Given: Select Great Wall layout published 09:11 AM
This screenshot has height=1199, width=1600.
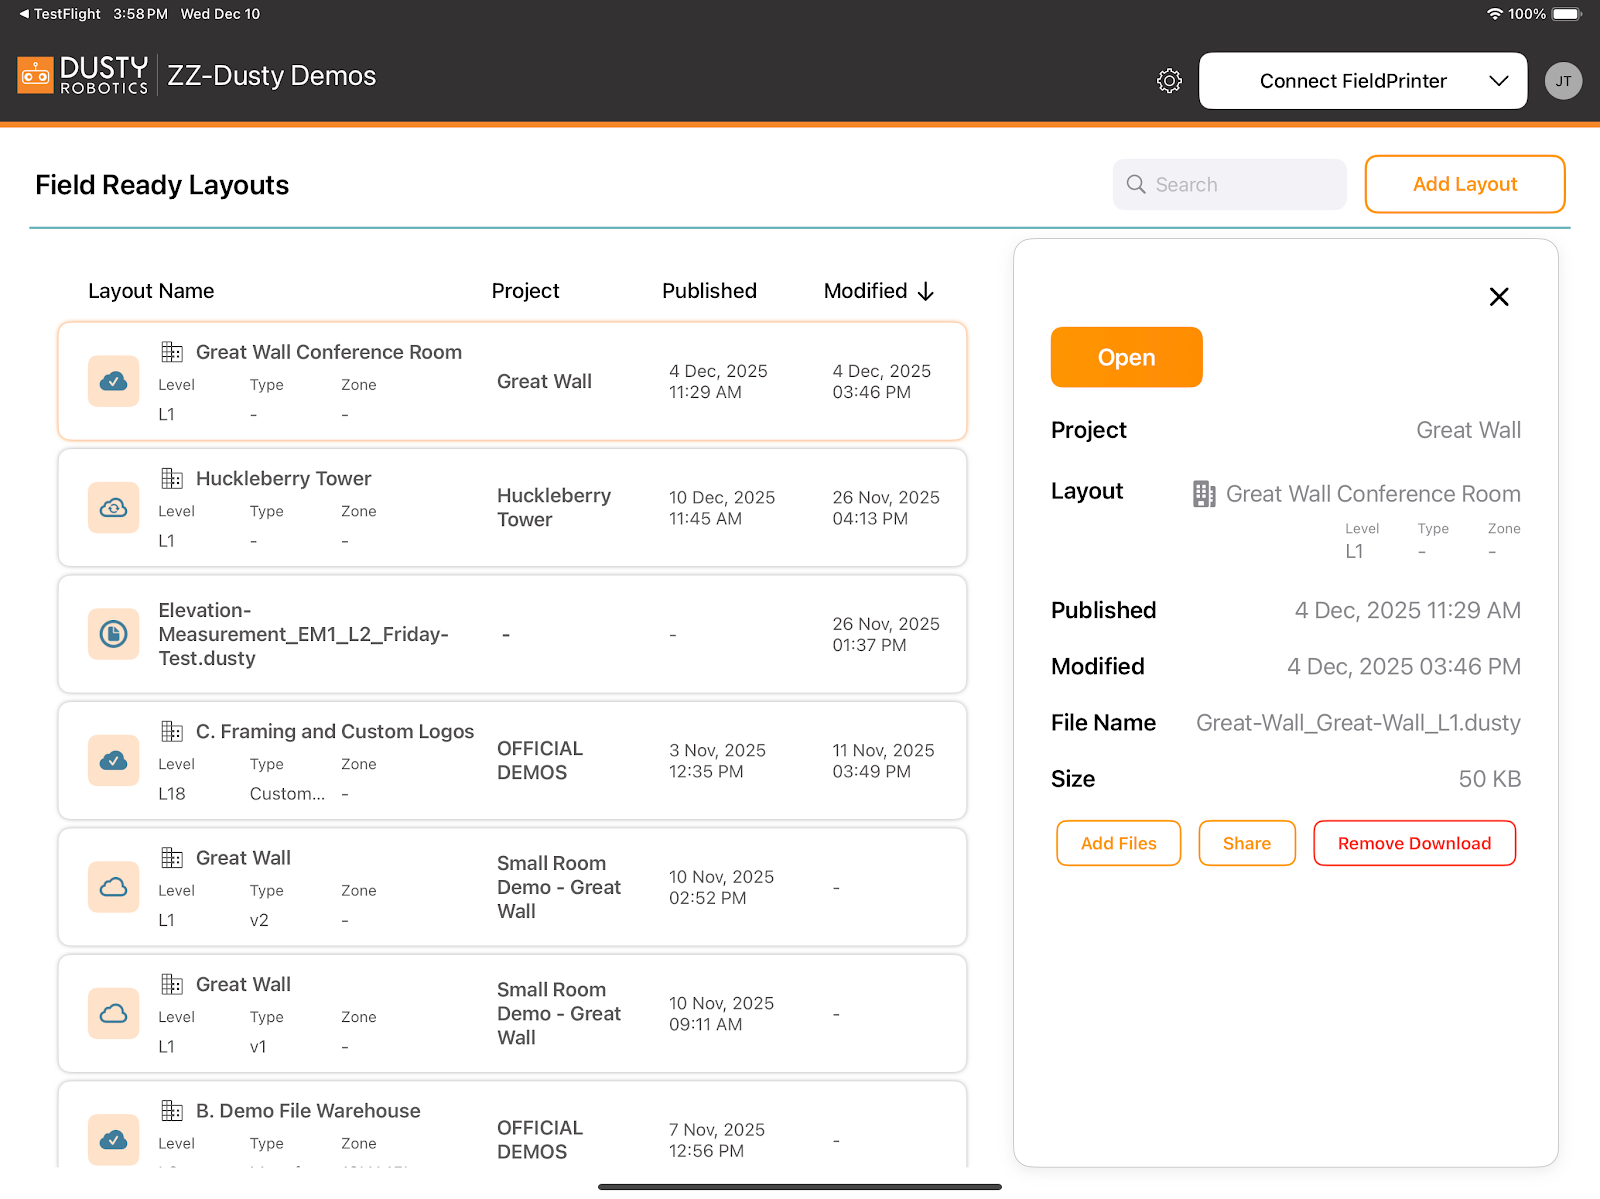Looking at the screenshot, I should point(512,1014).
